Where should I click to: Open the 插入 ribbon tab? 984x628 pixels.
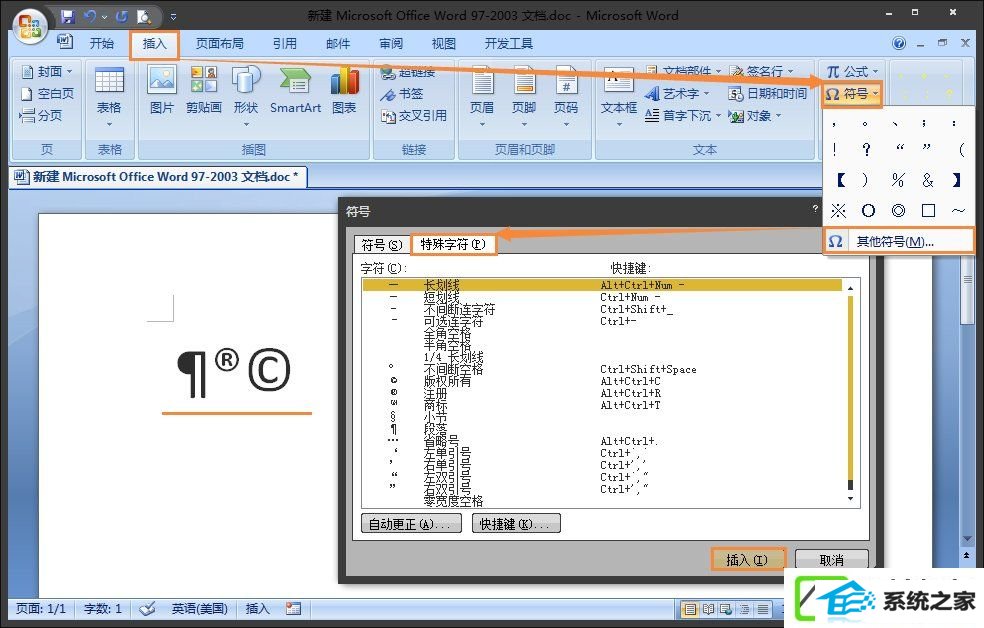pyautogui.click(x=154, y=44)
